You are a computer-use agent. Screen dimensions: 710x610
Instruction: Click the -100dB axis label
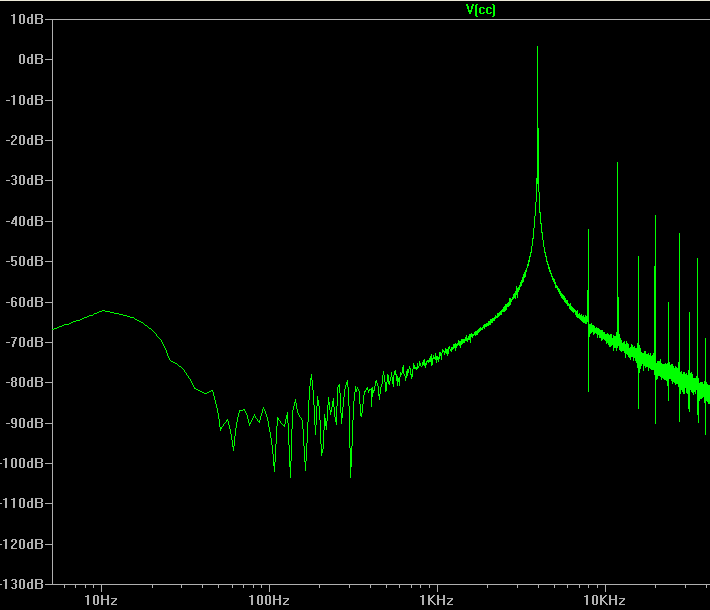[22, 463]
